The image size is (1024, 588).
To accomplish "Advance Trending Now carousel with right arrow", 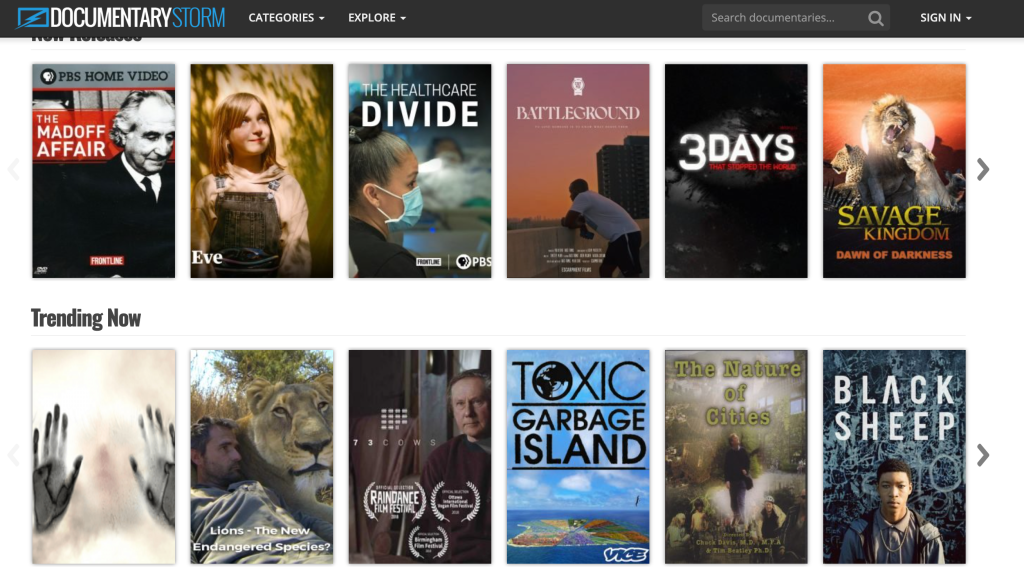I will 983,455.
